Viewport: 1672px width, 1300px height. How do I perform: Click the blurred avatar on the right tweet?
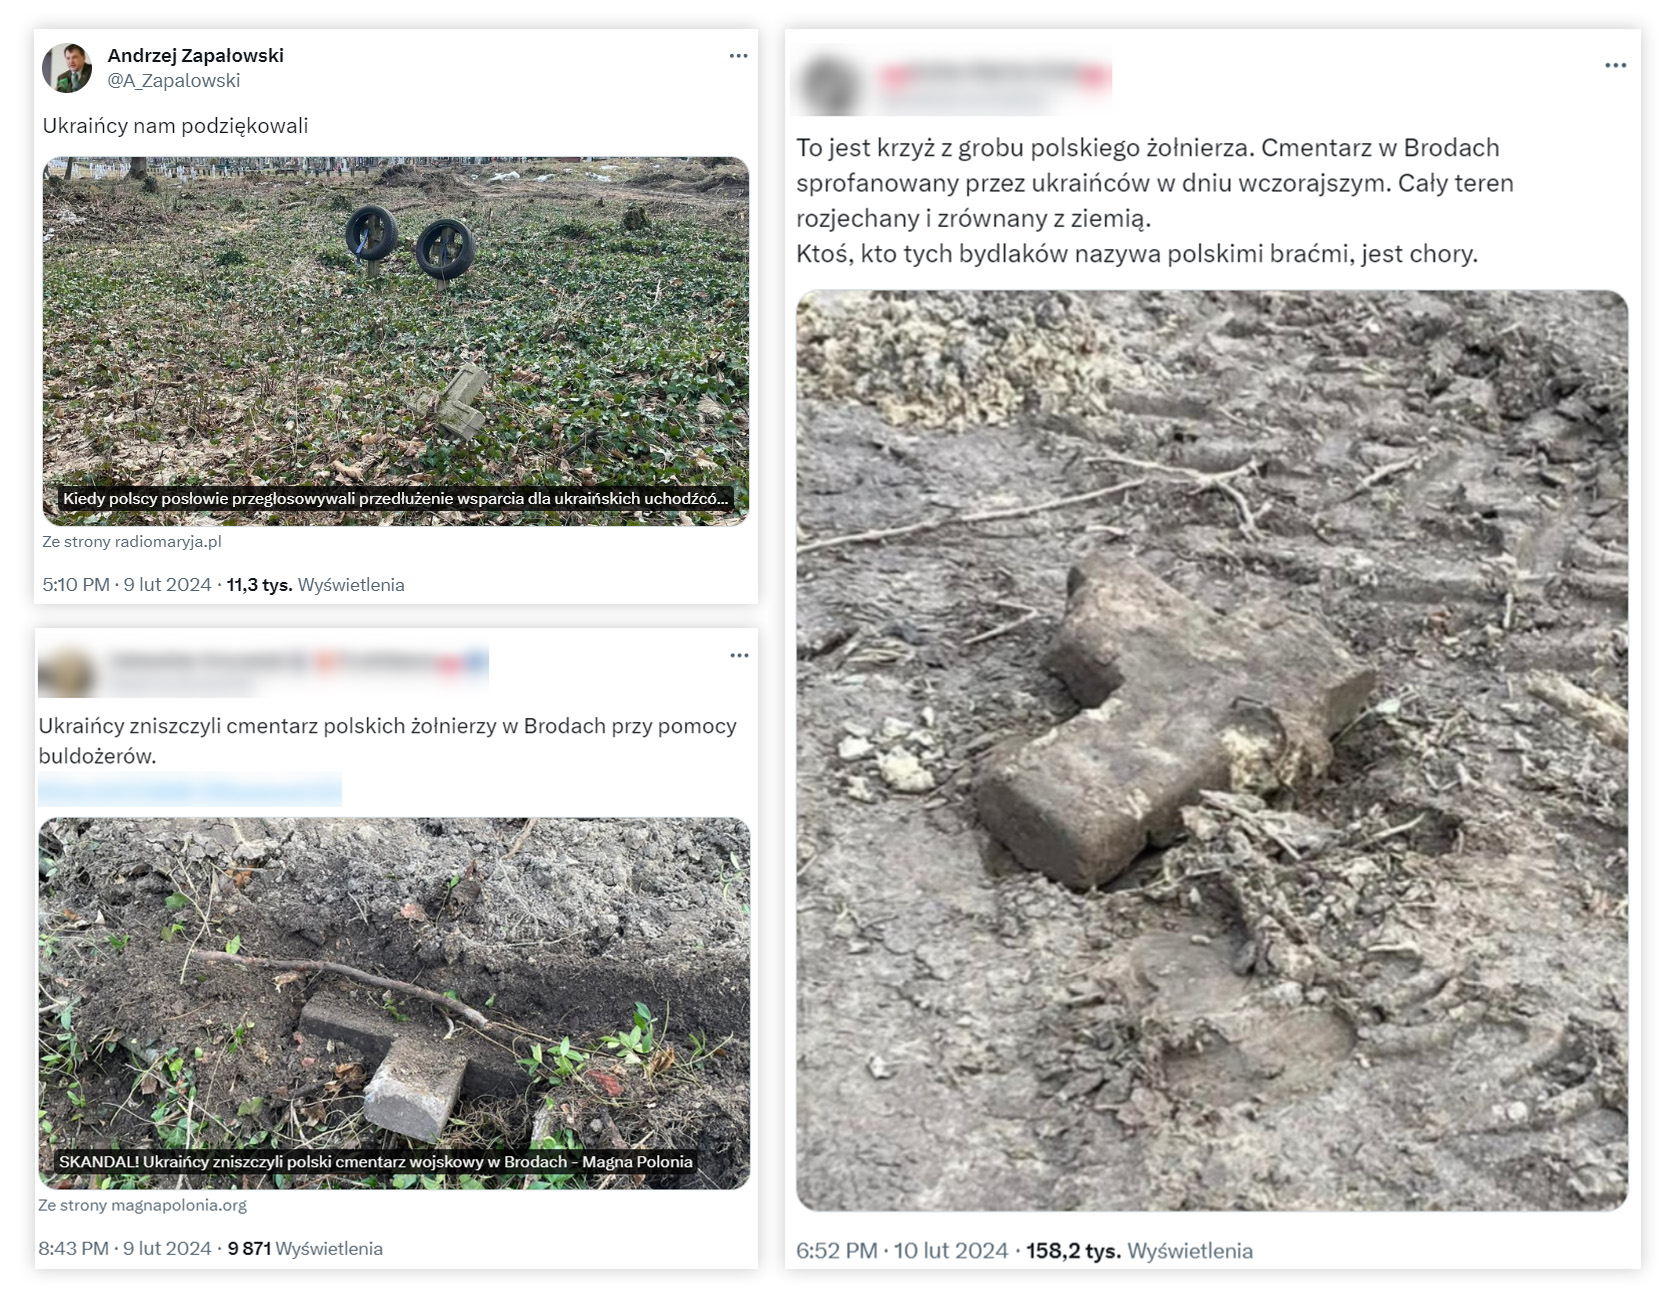[829, 84]
